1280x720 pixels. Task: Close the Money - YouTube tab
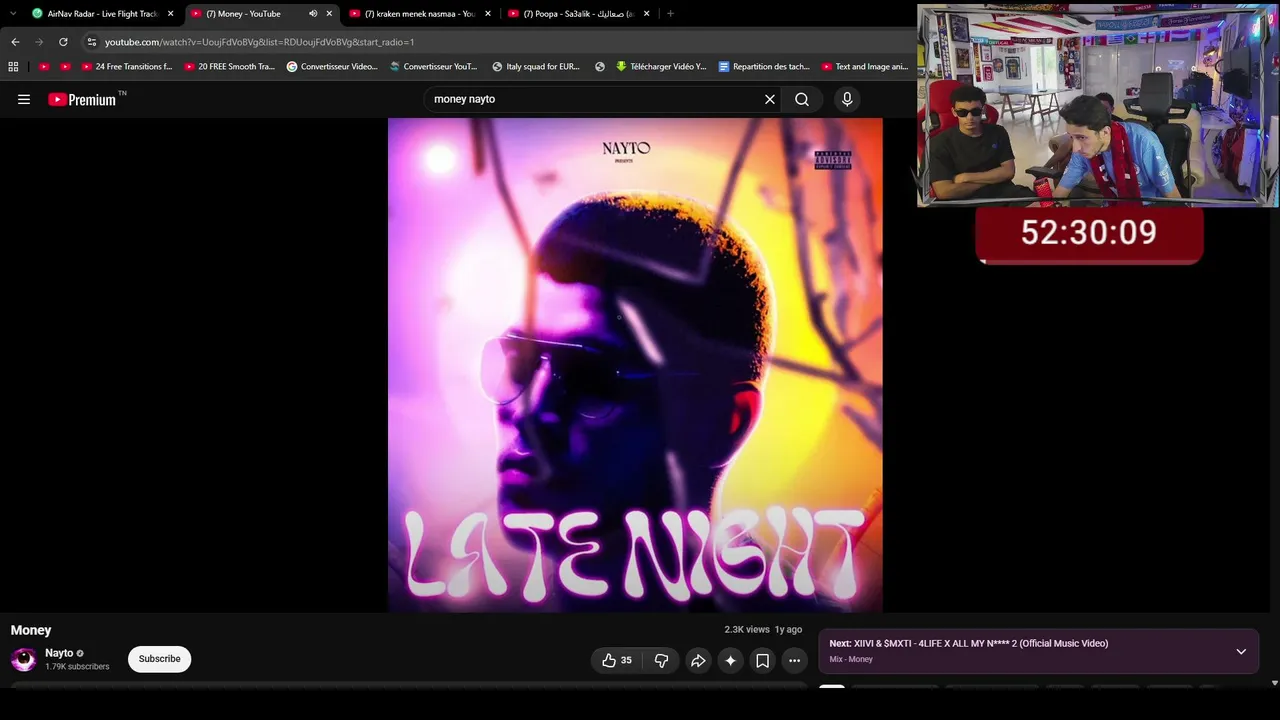(329, 14)
